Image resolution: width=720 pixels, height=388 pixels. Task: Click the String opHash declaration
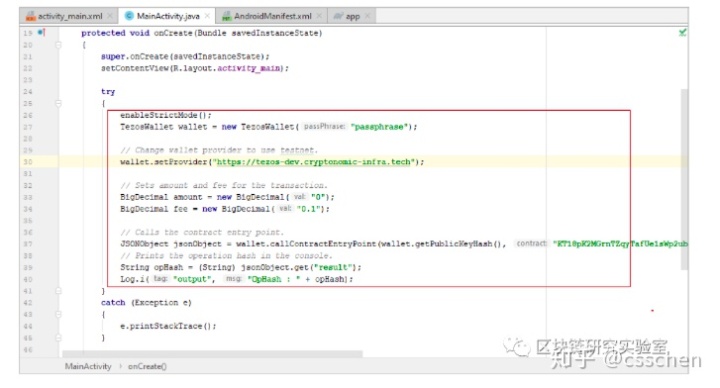(241, 267)
